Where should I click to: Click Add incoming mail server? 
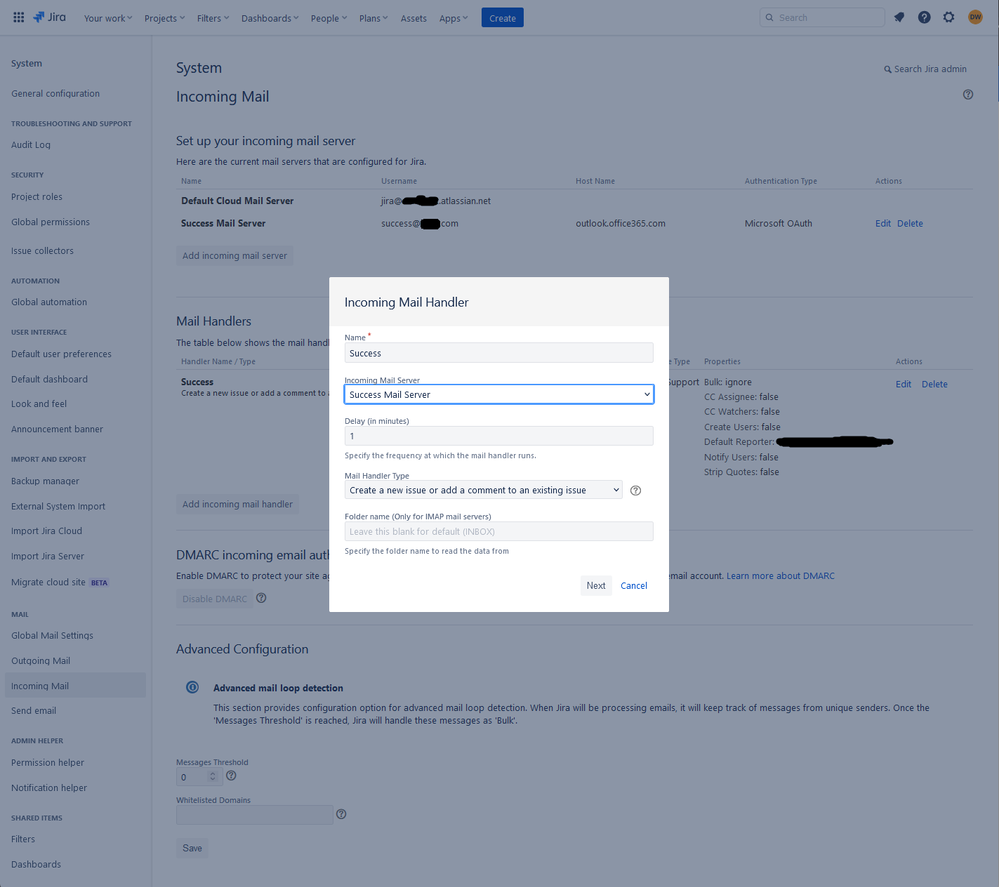tap(234, 256)
